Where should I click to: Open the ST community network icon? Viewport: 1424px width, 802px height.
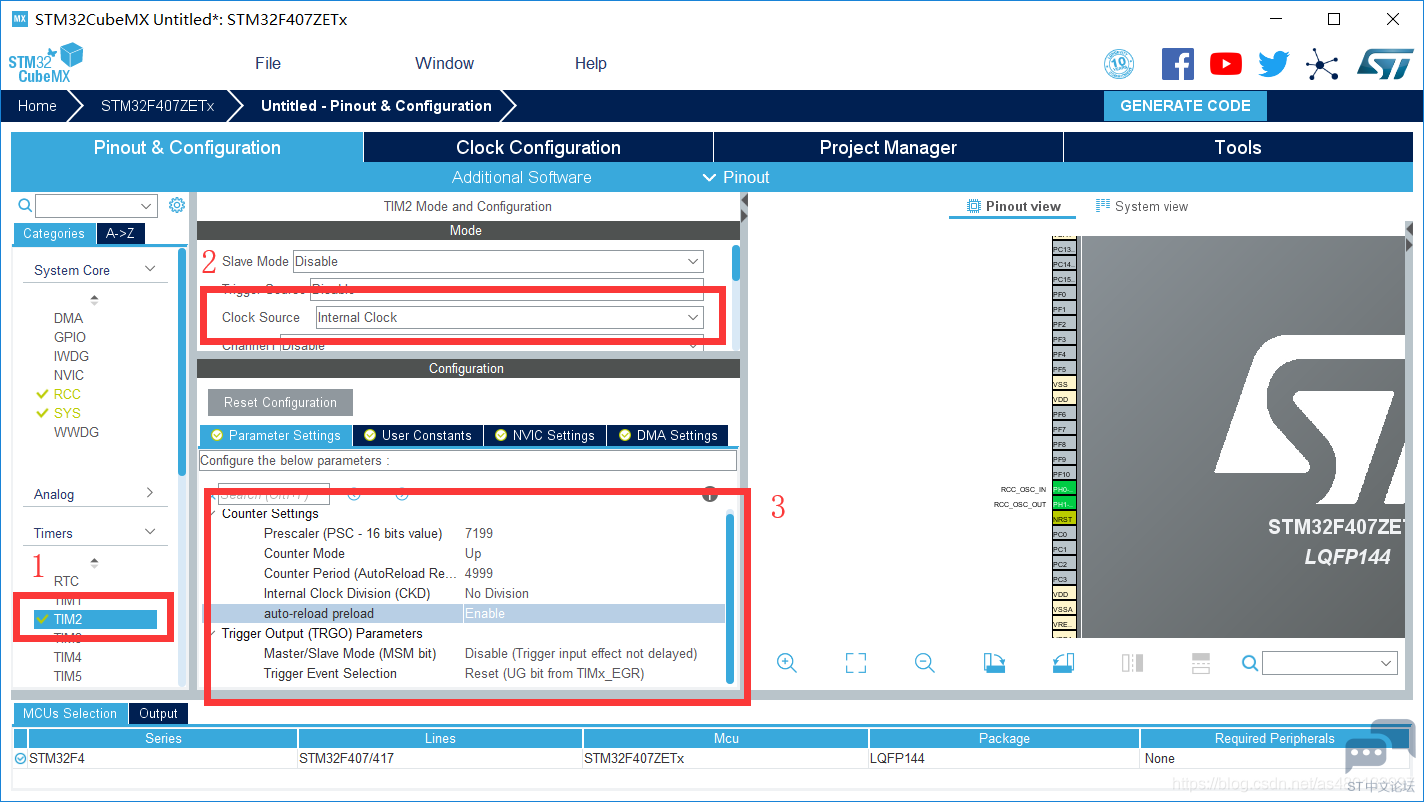[x=1322, y=65]
